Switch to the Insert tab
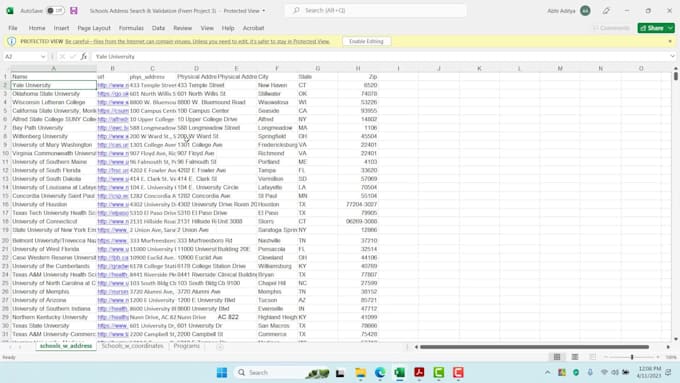 tap(61, 28)
